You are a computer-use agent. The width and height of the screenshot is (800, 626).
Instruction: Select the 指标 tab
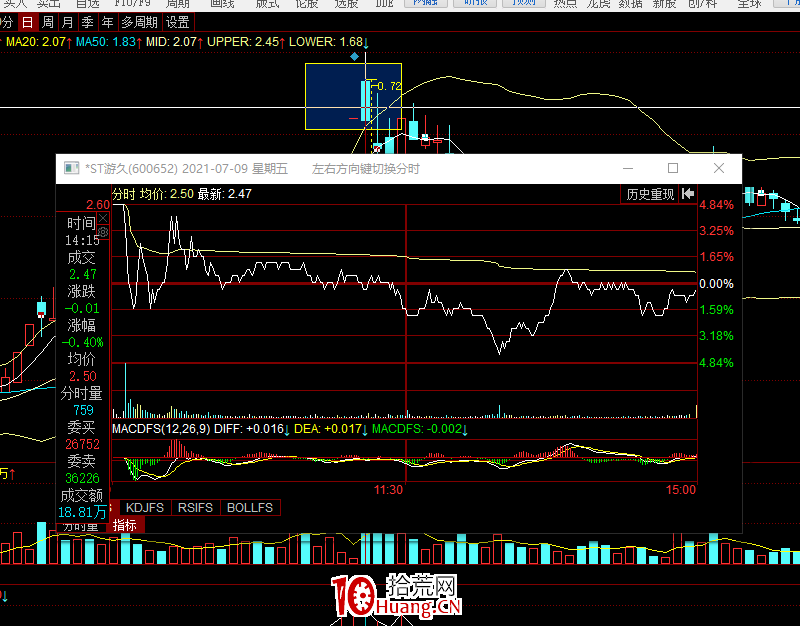point(125,525)
